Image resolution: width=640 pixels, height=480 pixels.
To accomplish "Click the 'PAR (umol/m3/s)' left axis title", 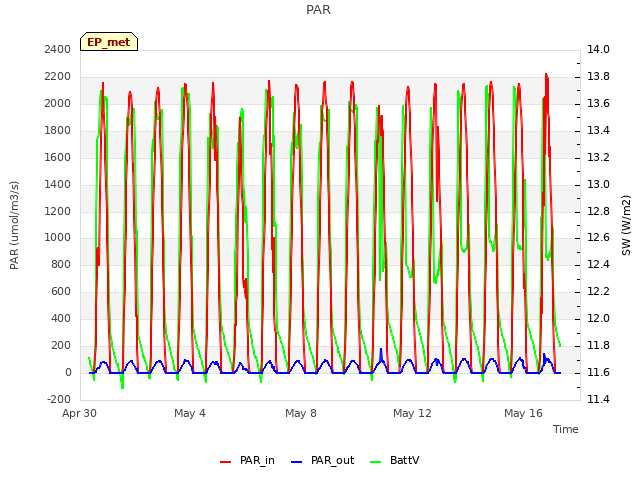I will coord(14,225).
